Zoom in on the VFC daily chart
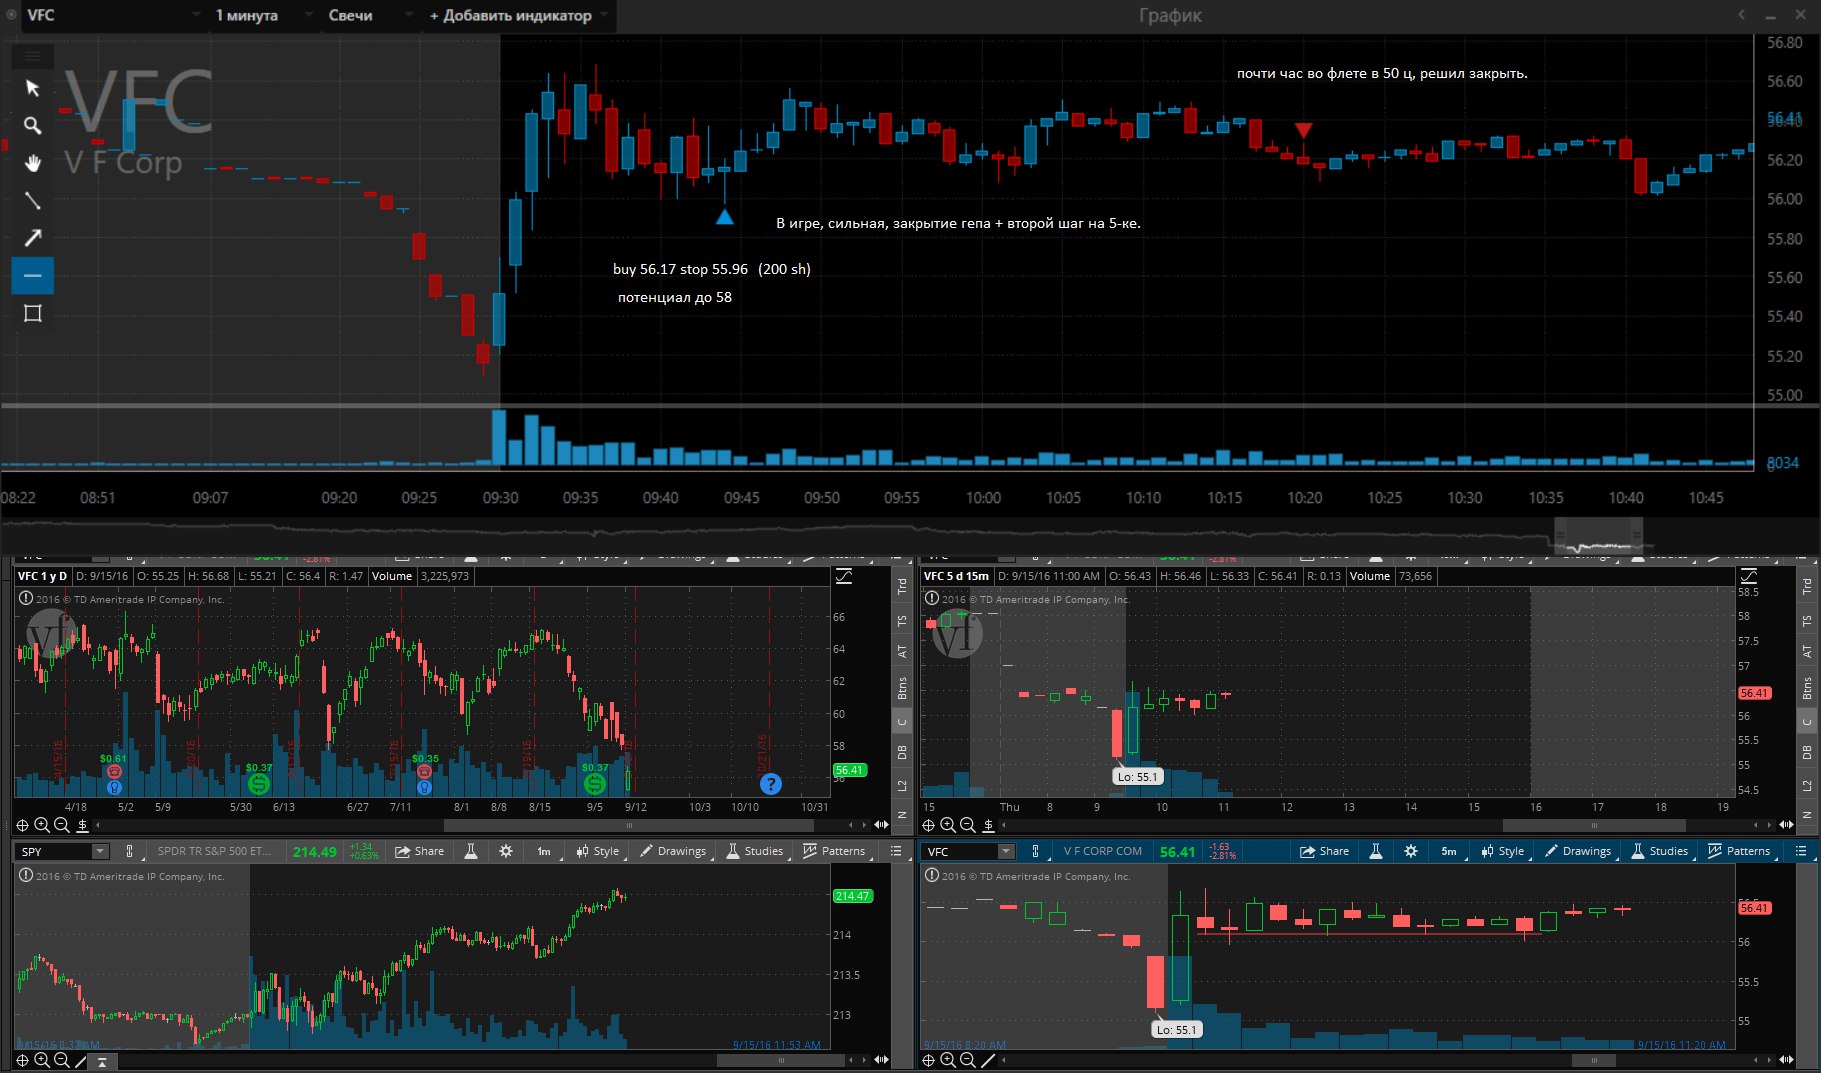Screen dimensions: 1821x1073 [x=42, y=825]
